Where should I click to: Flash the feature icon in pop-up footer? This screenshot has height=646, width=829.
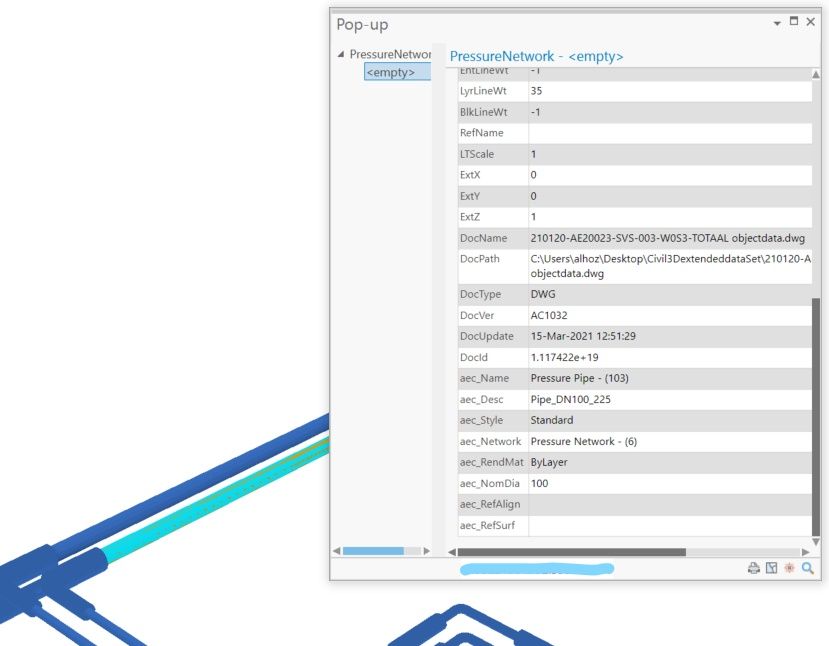[x=789, y=568]
